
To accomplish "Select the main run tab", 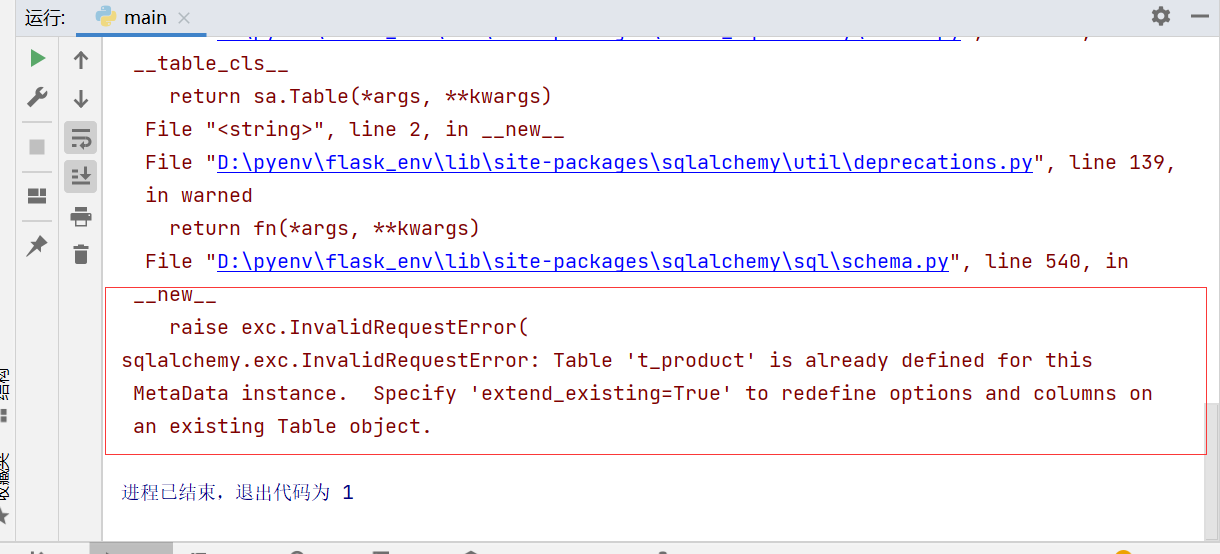I will [x=144, y=18].
